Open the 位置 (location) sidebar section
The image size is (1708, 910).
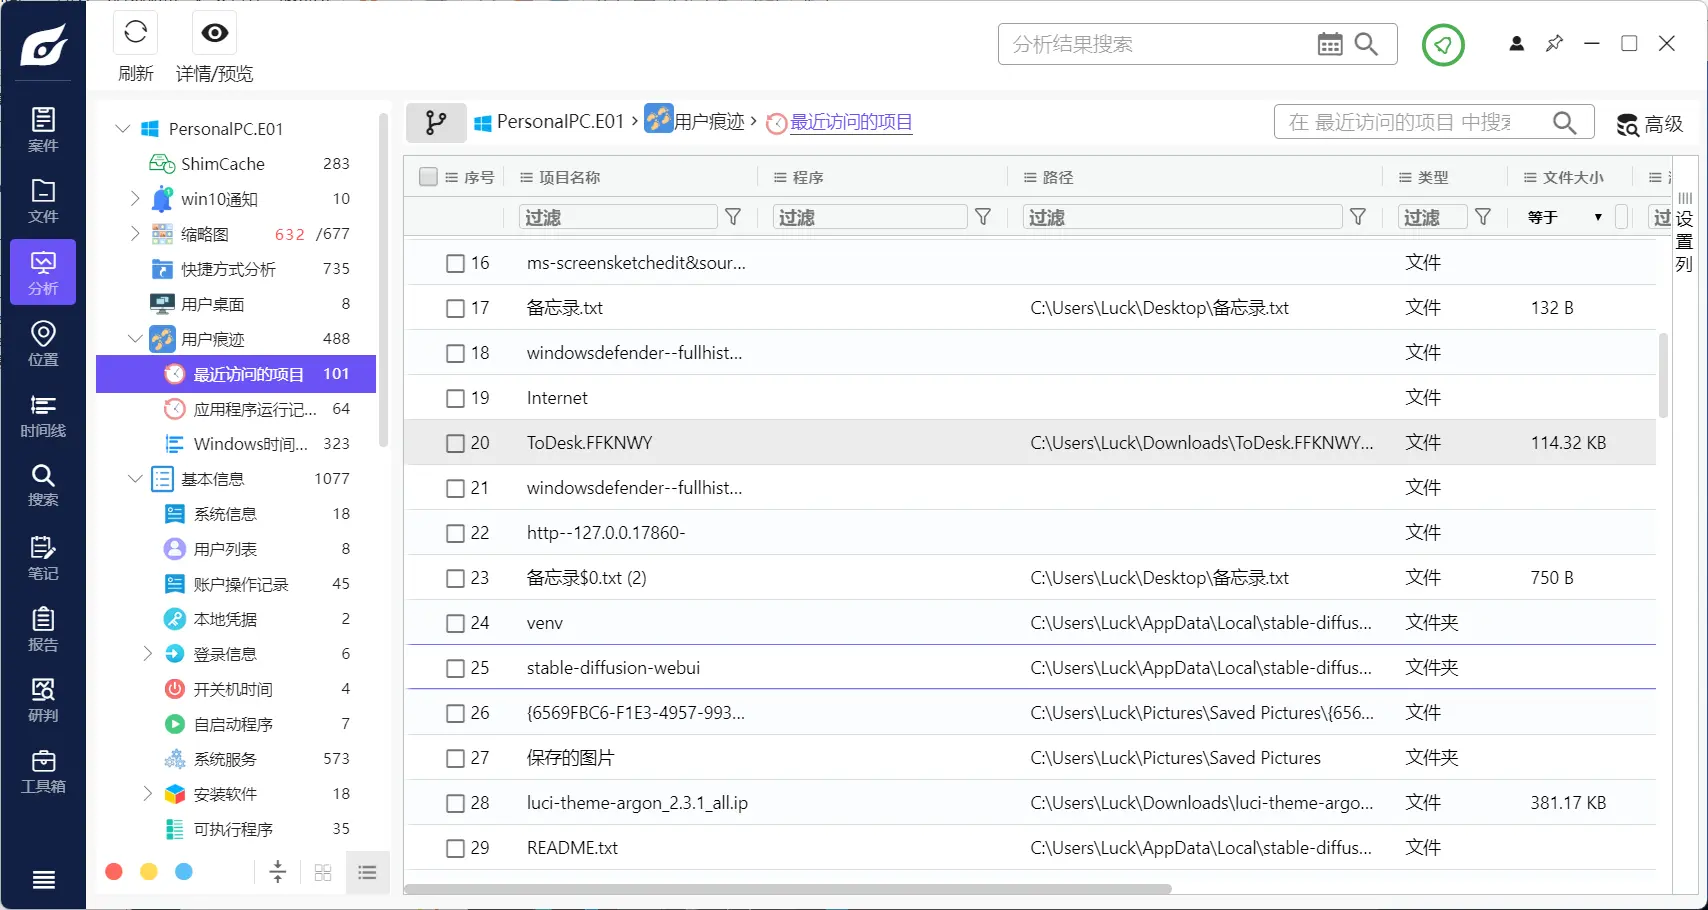[43, 343]
